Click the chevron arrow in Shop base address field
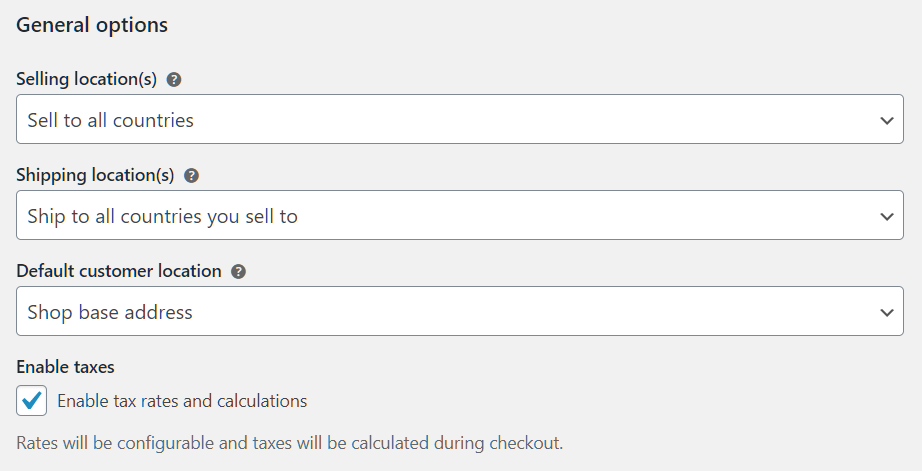 pyautogui.click(x=887, y=312)
